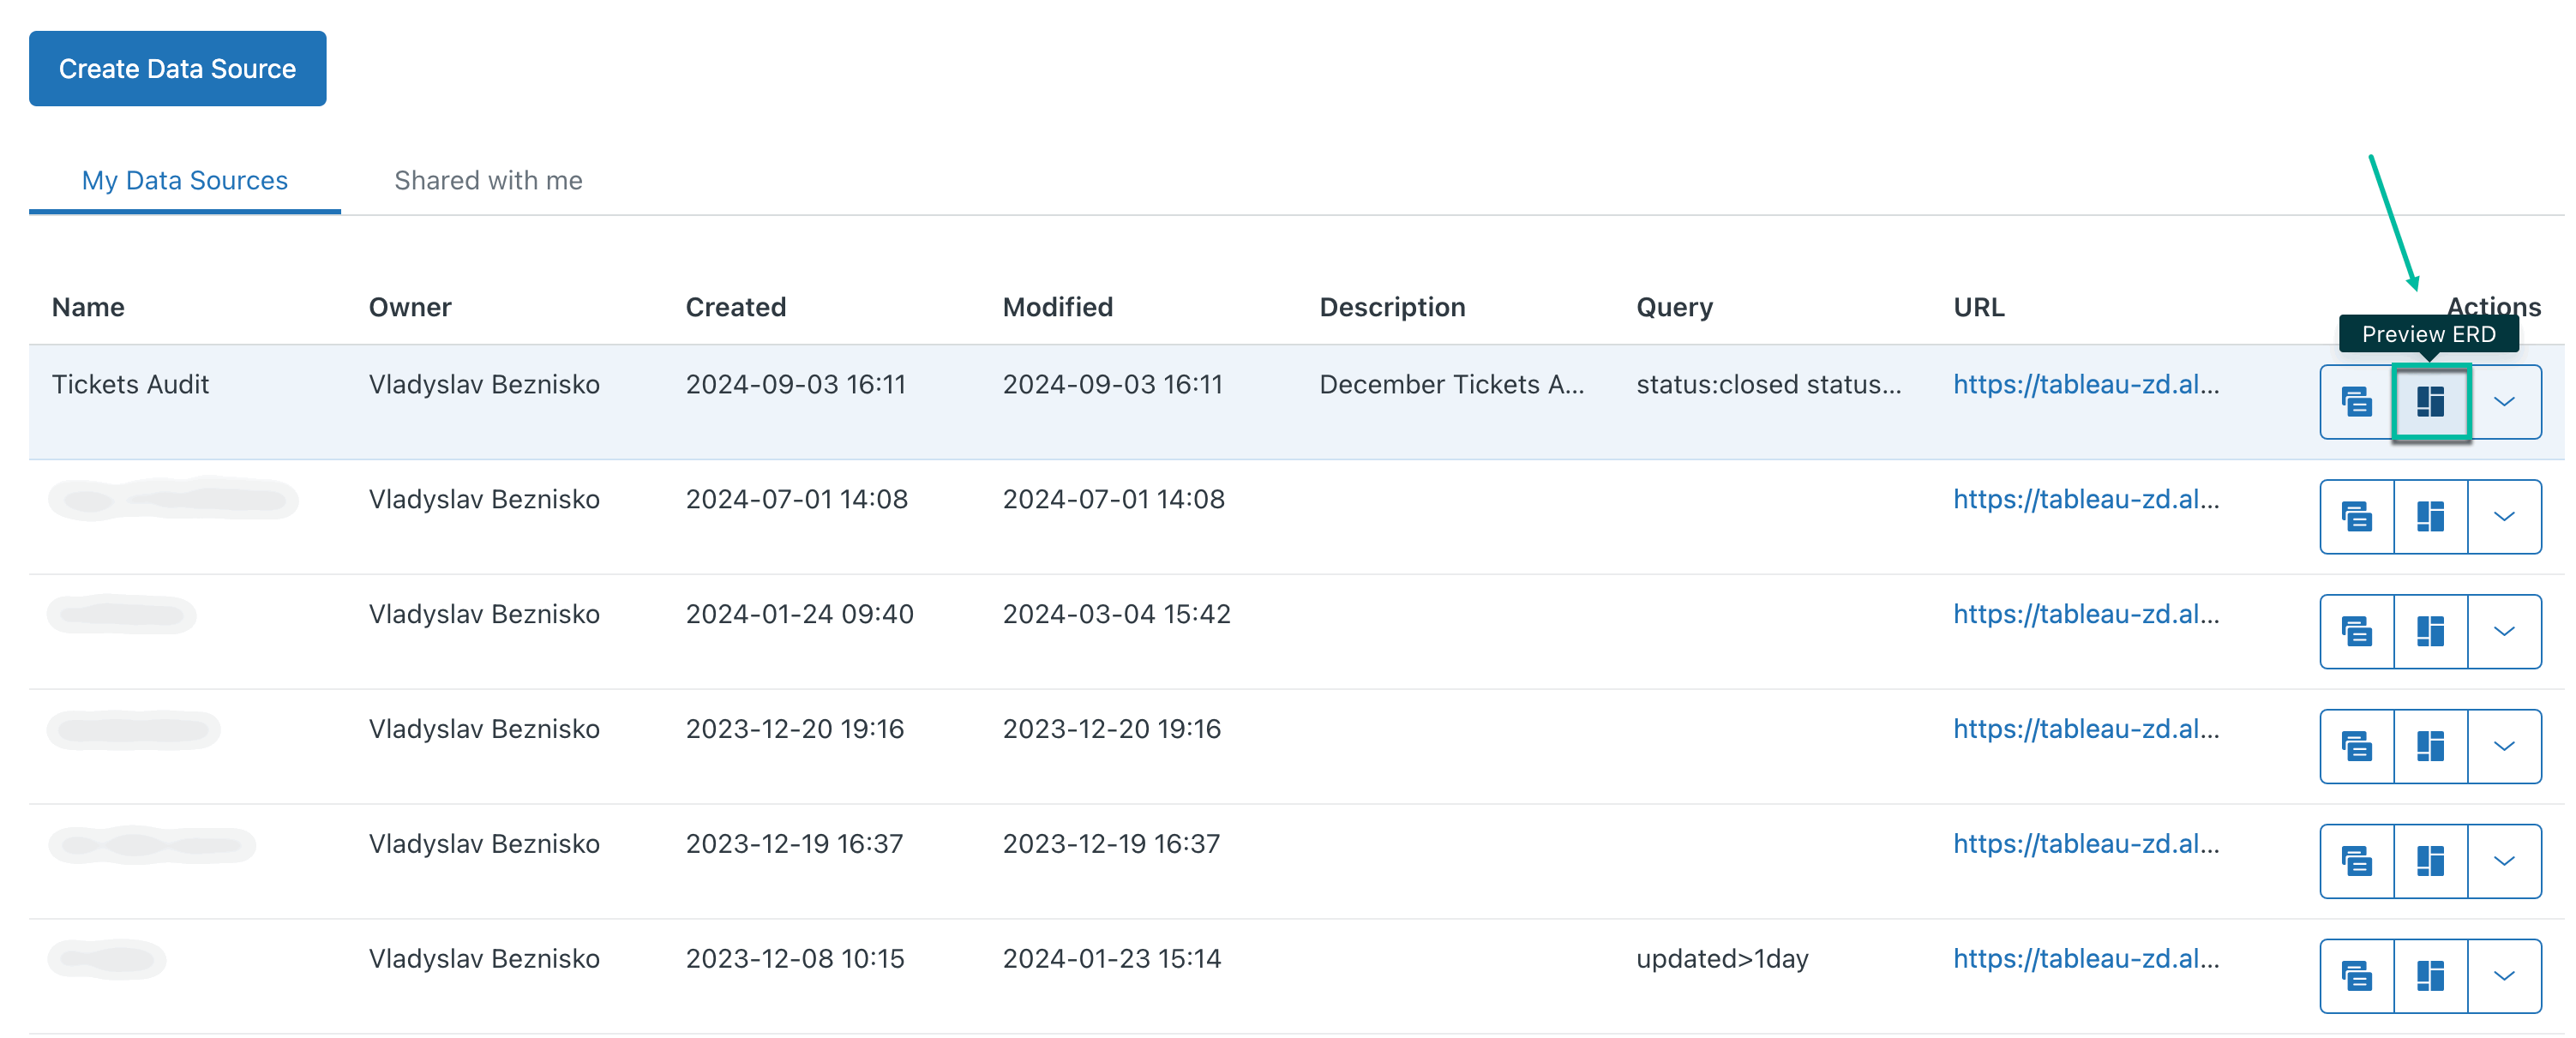Open ERD preview on 2024-07-01 row
The height and width of the screenshot is (1038, 2576).
tap(2431, 516)
